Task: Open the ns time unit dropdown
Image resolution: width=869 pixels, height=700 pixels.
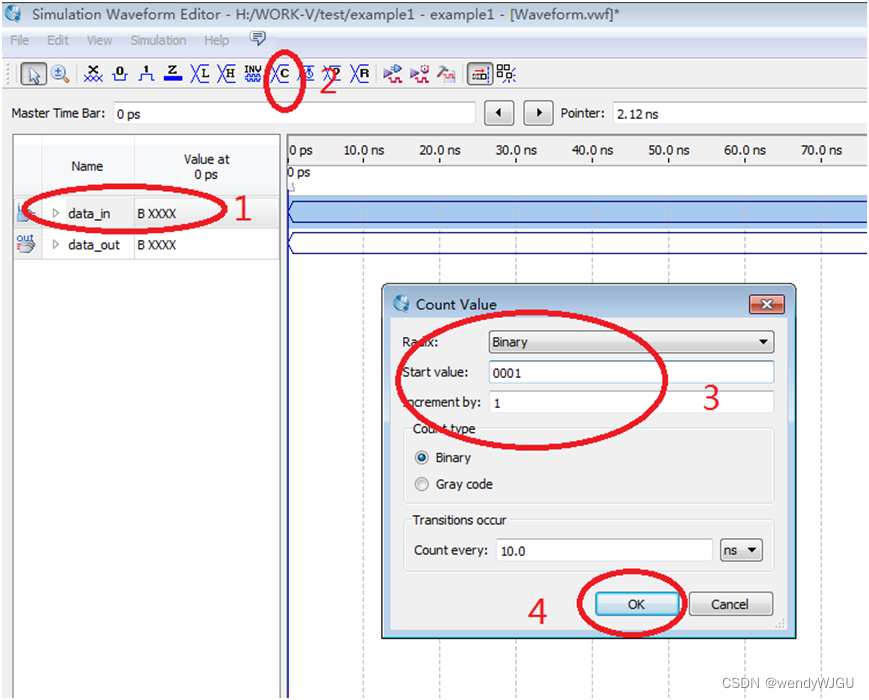Action: [x=741, y=549]
